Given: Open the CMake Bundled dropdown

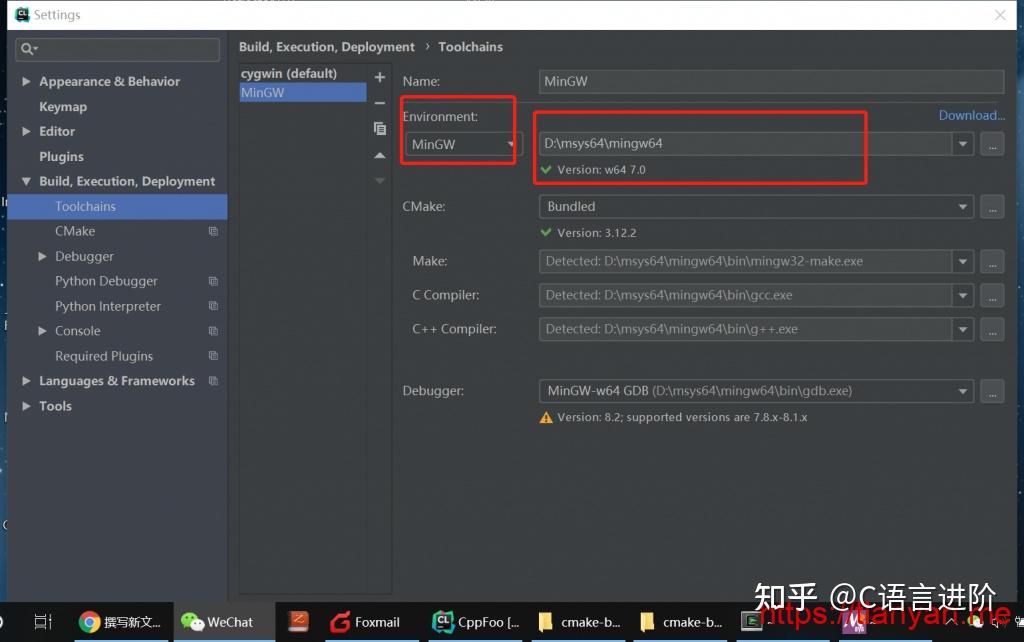Looking at the screenshot, I should click(x=963, y=207).
